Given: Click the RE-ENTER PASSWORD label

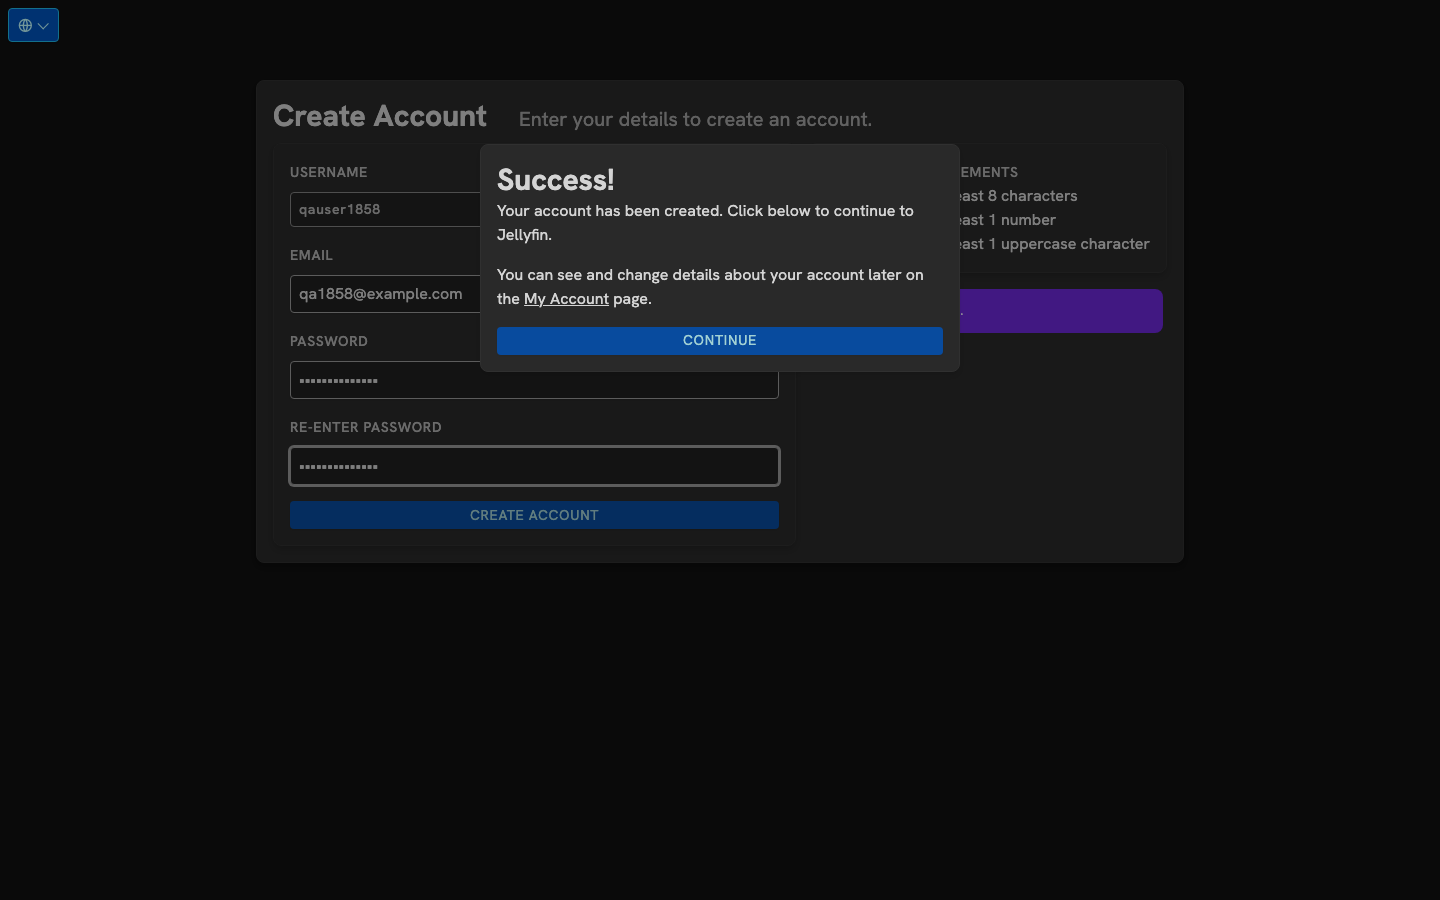Looking at the screenshot, I should coord(366,427).
